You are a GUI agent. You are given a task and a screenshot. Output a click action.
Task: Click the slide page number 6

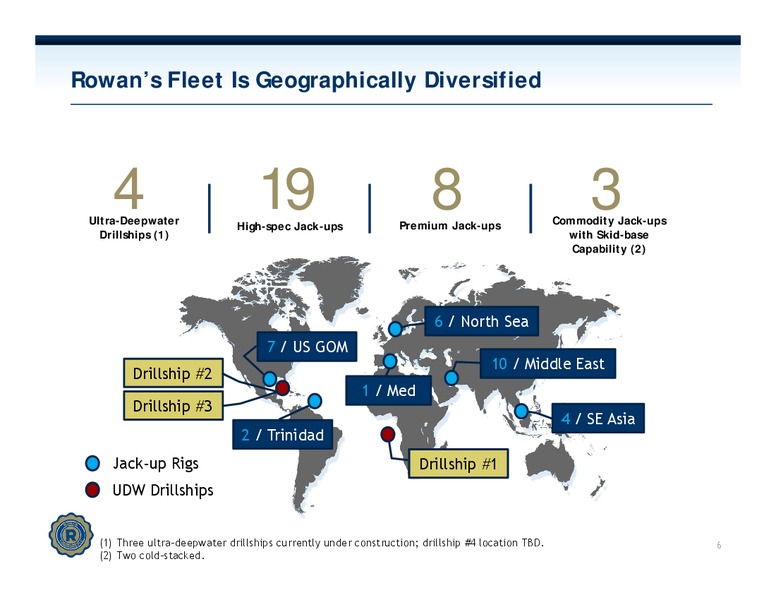tap(719, 545)
